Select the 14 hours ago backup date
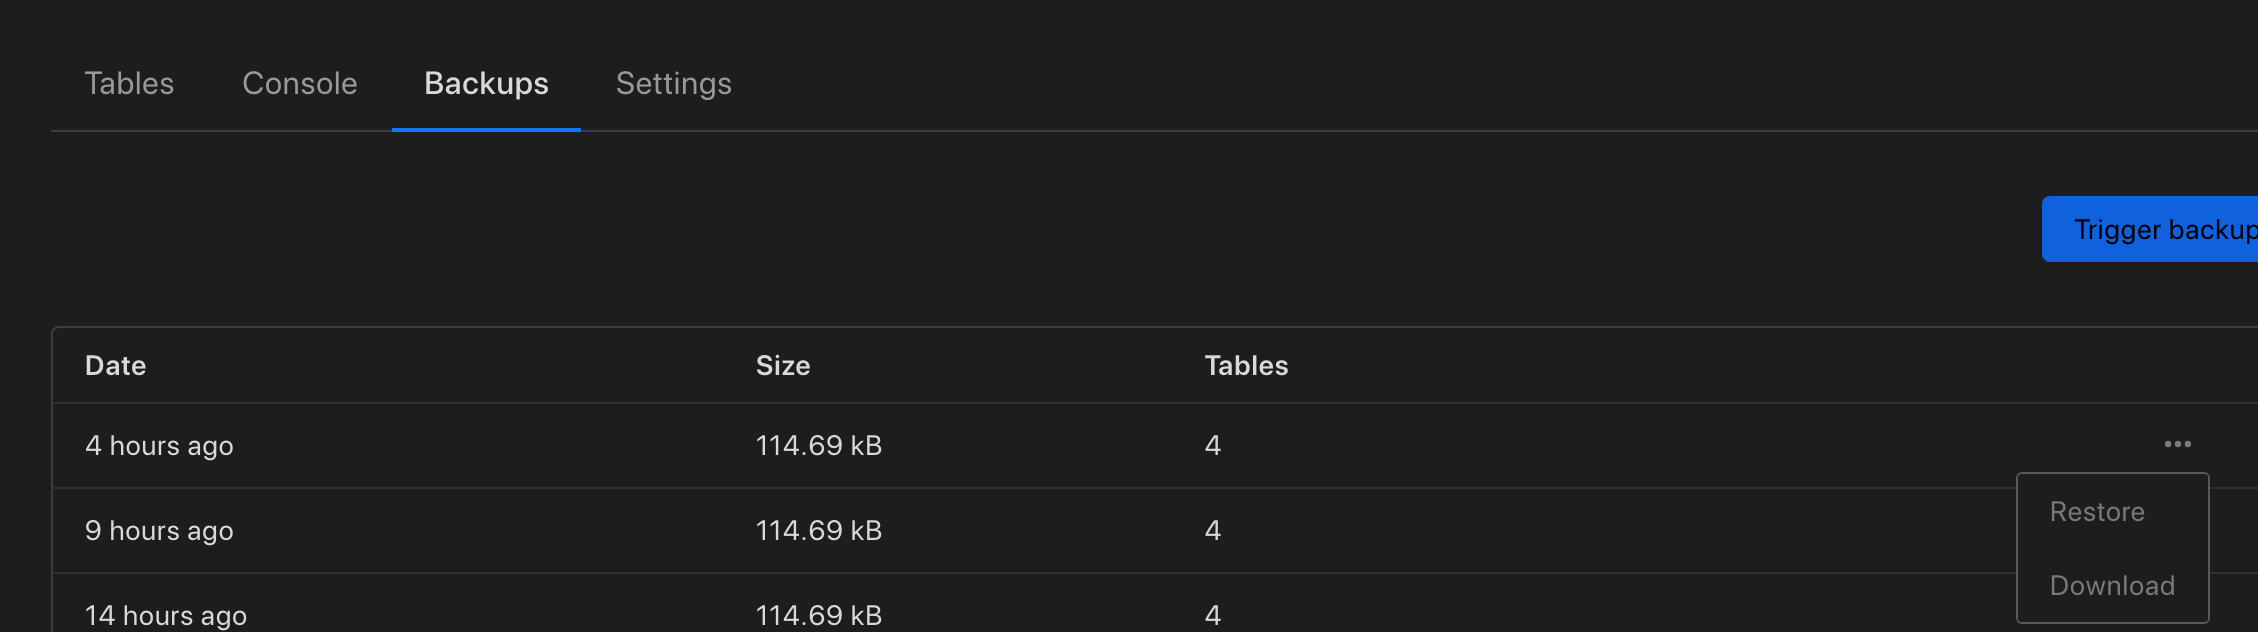Image resolution: width=2258 pixels, height=632 pixels. click(x=166, y=615)
